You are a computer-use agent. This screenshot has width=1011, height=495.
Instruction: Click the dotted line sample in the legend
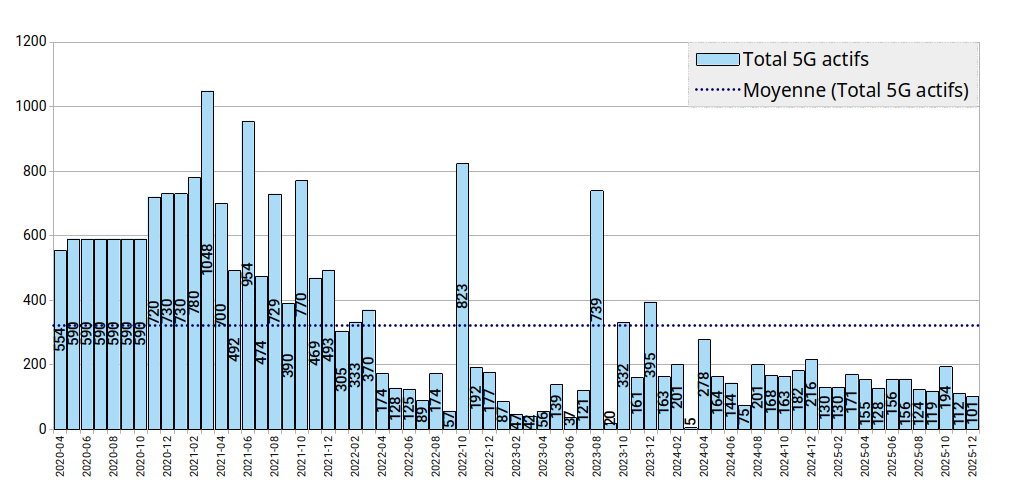[717, 90]
